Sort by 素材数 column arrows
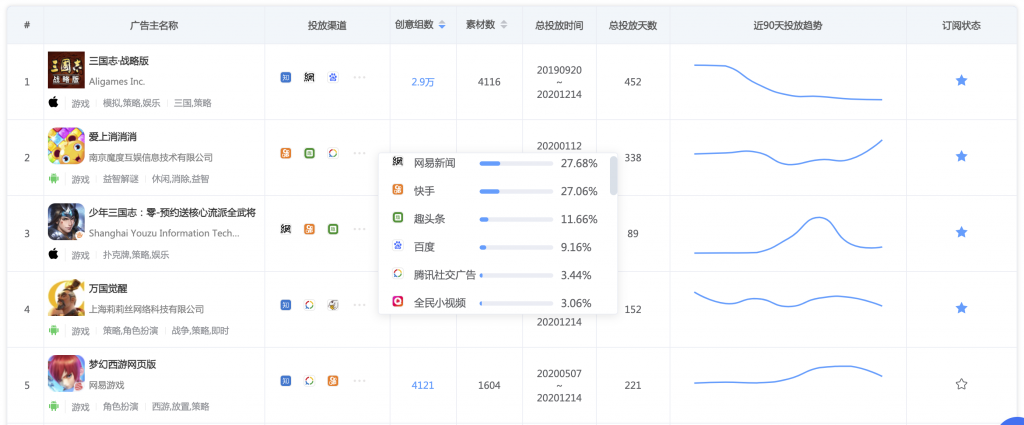 click(504, 25)
